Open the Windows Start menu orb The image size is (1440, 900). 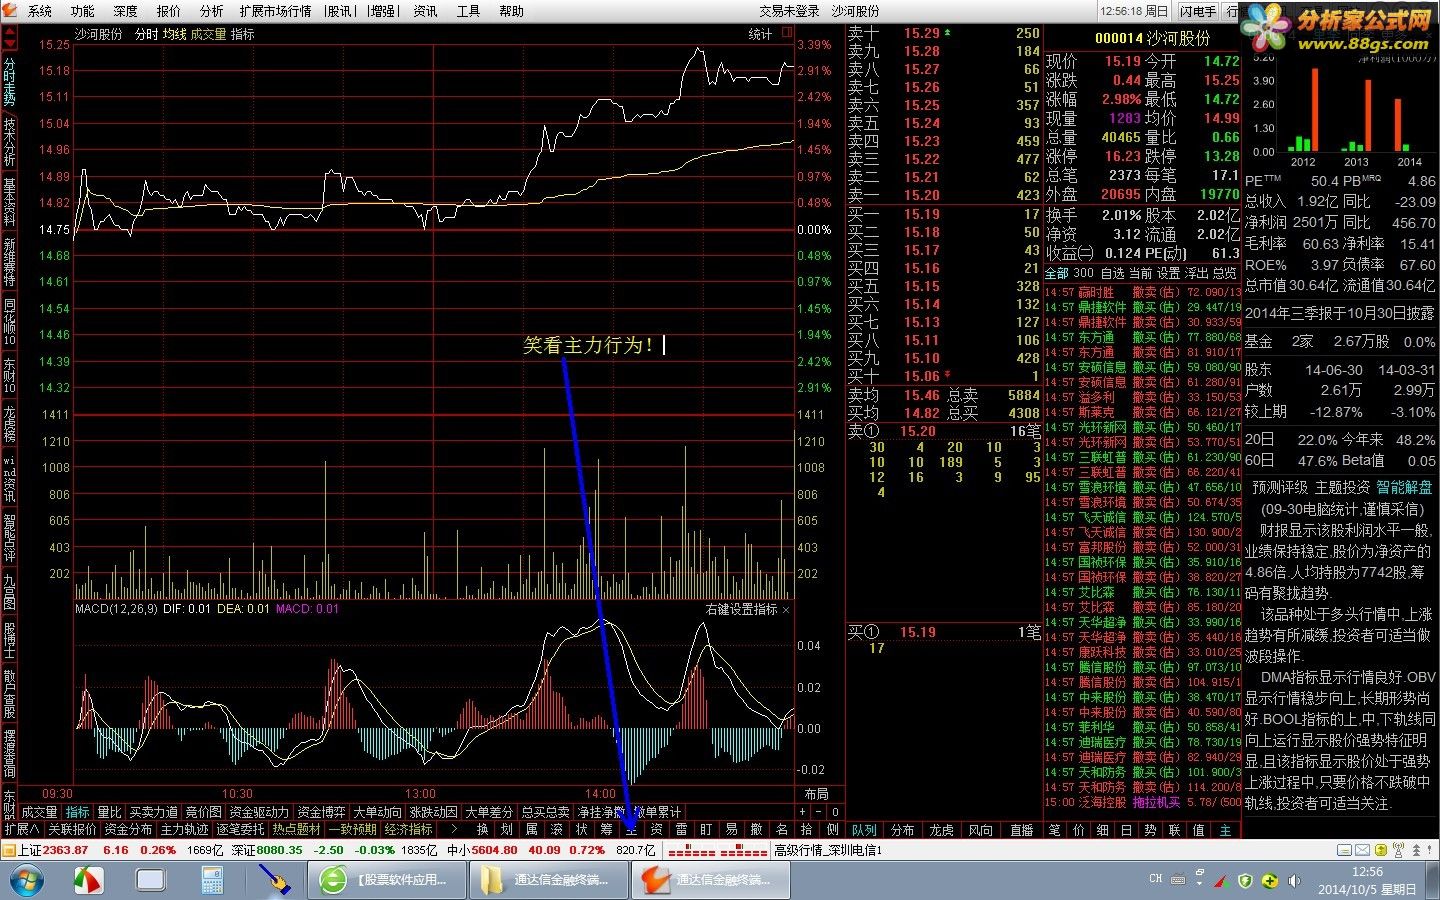(26, 880)
